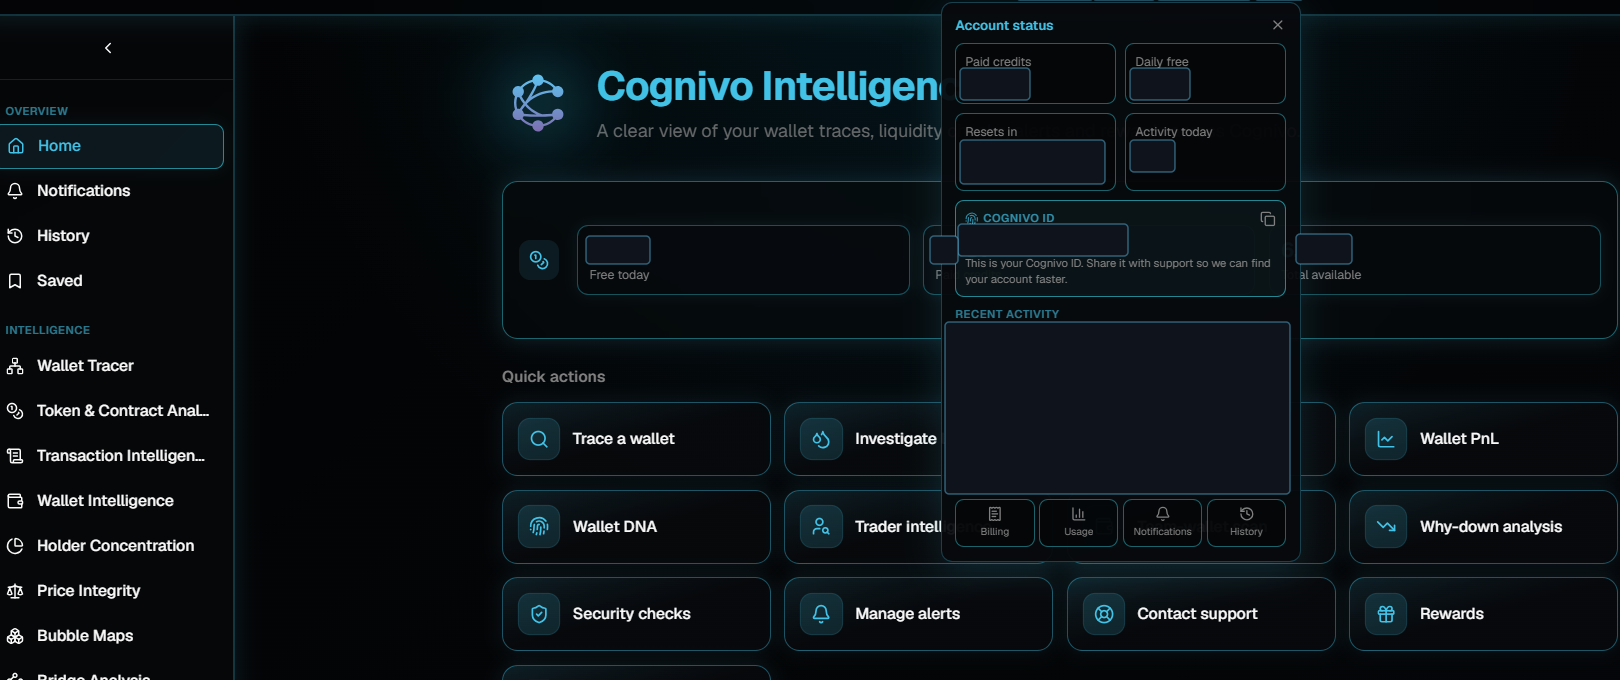This screenshot has width=1620, height=680.
Task: Start Trace a wallet quick action
Action: (636, 439)
